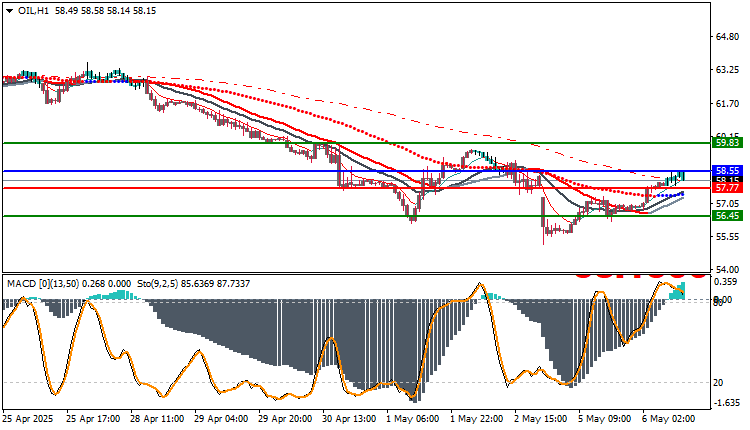Click the 64.80 price scale value
Screen dimensions: 750x430
point(727,36)
